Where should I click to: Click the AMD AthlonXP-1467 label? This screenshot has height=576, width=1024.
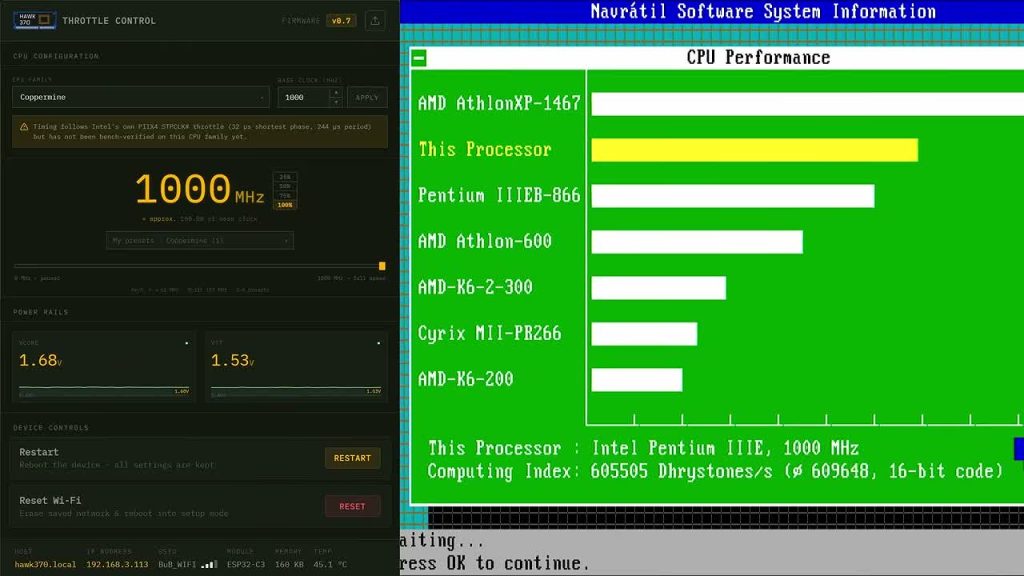pos(499,103)
